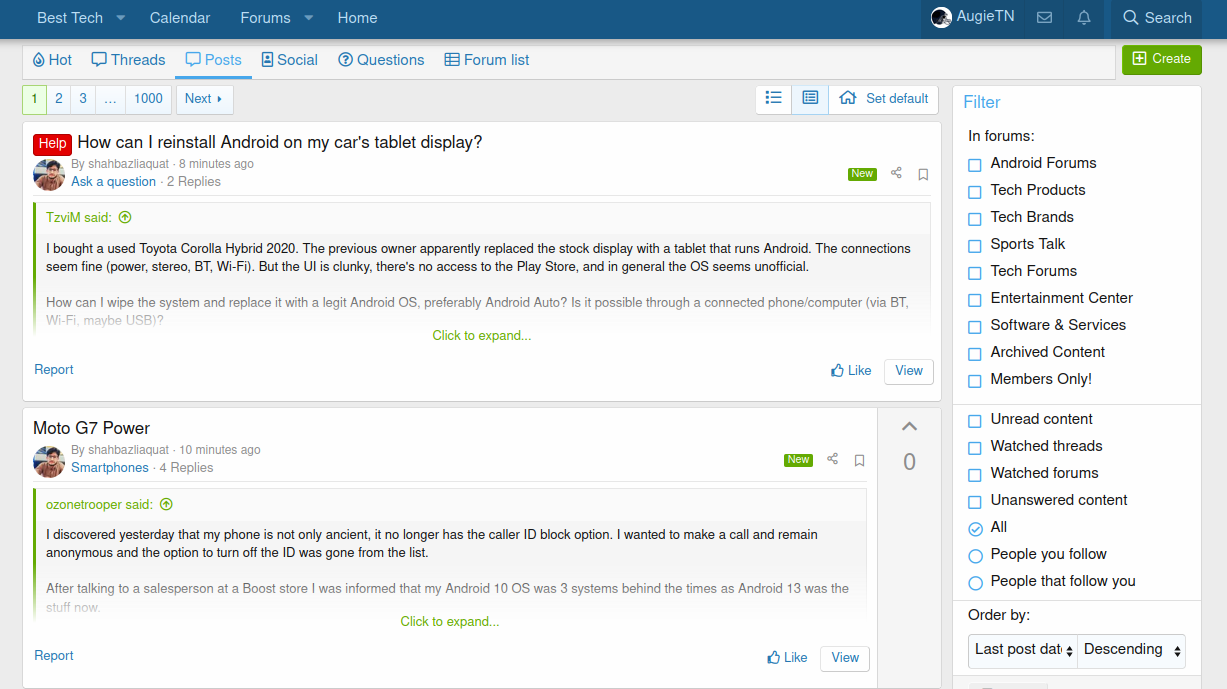This screenshot has width=1227, height=689.
Task: Click the green Create button
Action: tap(1161, 59)
